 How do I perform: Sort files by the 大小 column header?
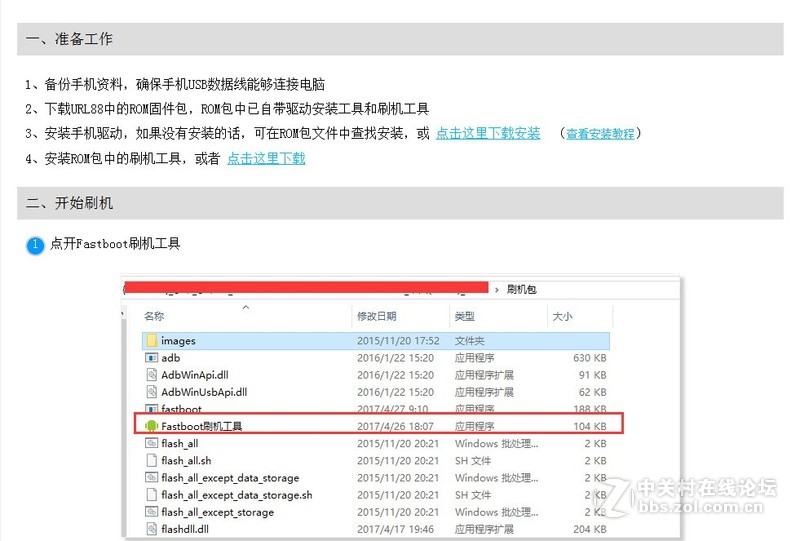point(562,316)
